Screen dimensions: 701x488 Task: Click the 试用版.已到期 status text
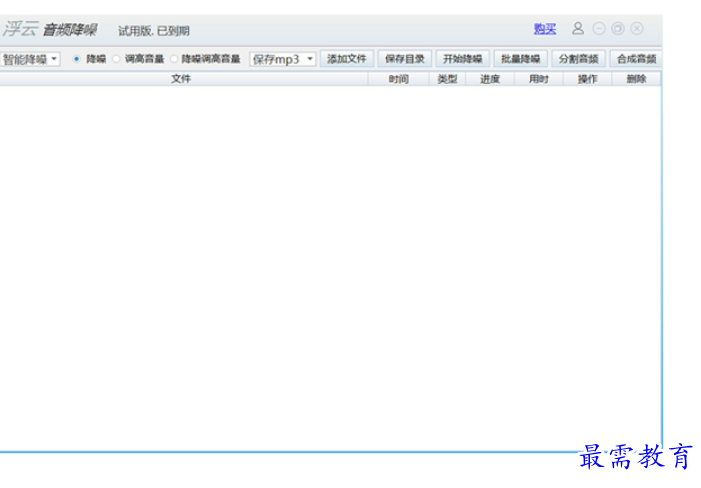pyautogui.click(x=154, y=31)
